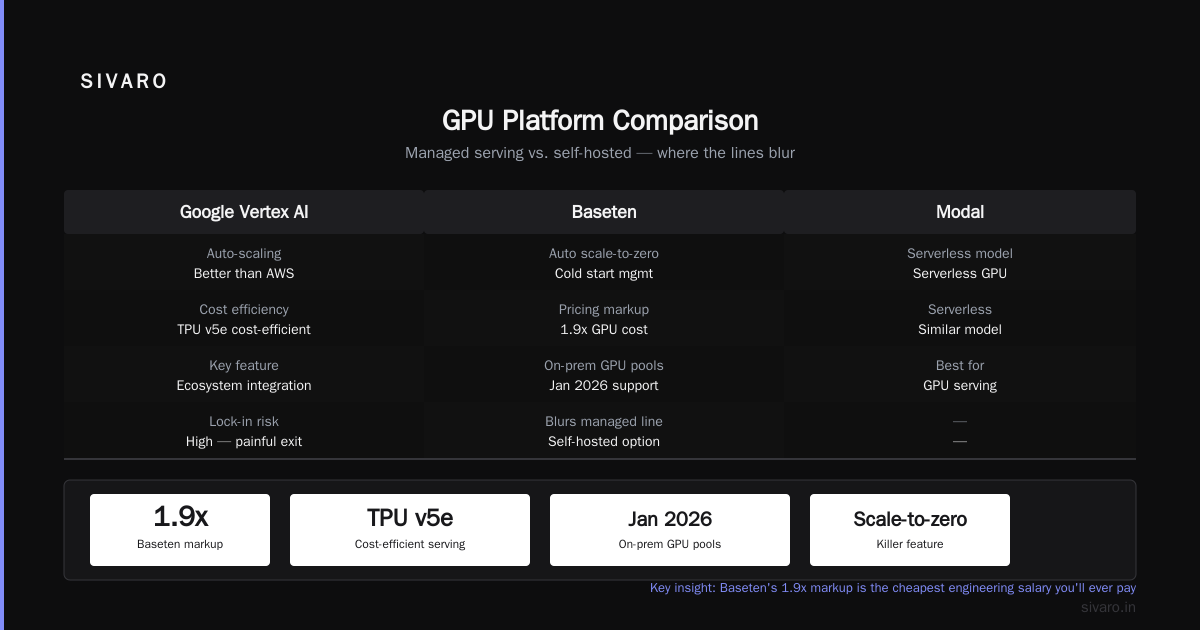Click the 'Self-hosted option' cell

604,441
